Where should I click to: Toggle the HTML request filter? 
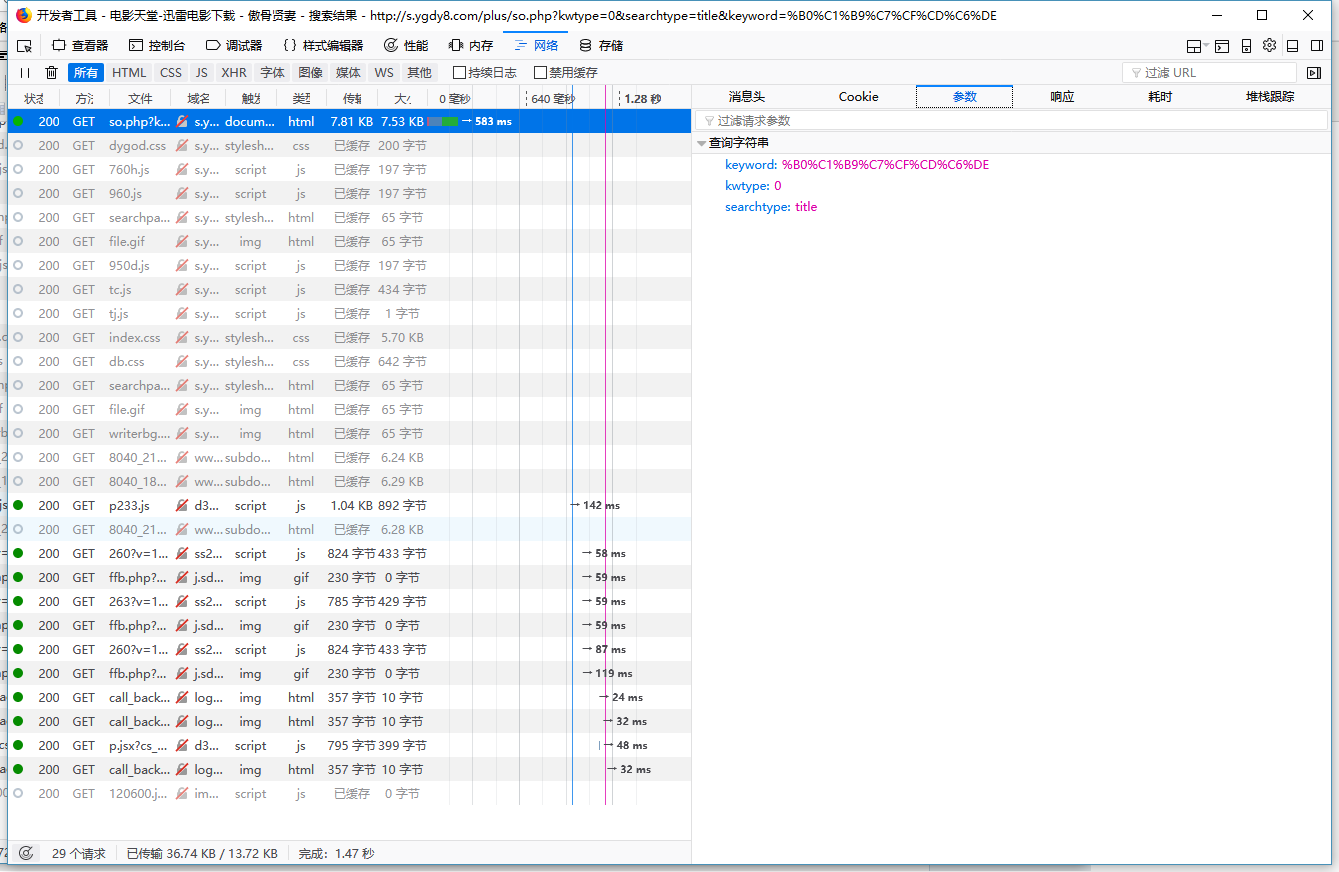(x=129, y=73)
